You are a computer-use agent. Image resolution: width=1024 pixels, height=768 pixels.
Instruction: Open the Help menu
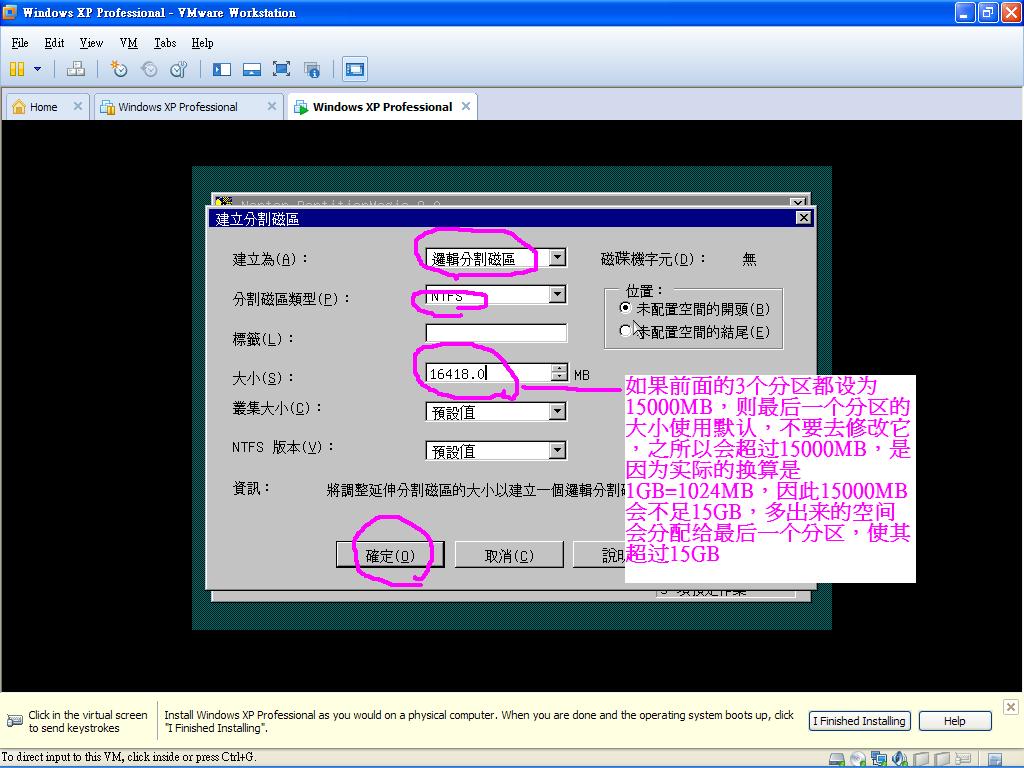pos(202,43)
